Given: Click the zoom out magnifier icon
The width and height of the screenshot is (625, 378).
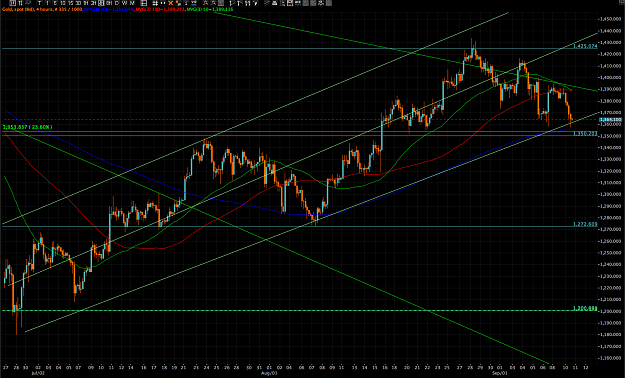Looking at the screenshot, I should pyautogui.click(x=213, y=3).
